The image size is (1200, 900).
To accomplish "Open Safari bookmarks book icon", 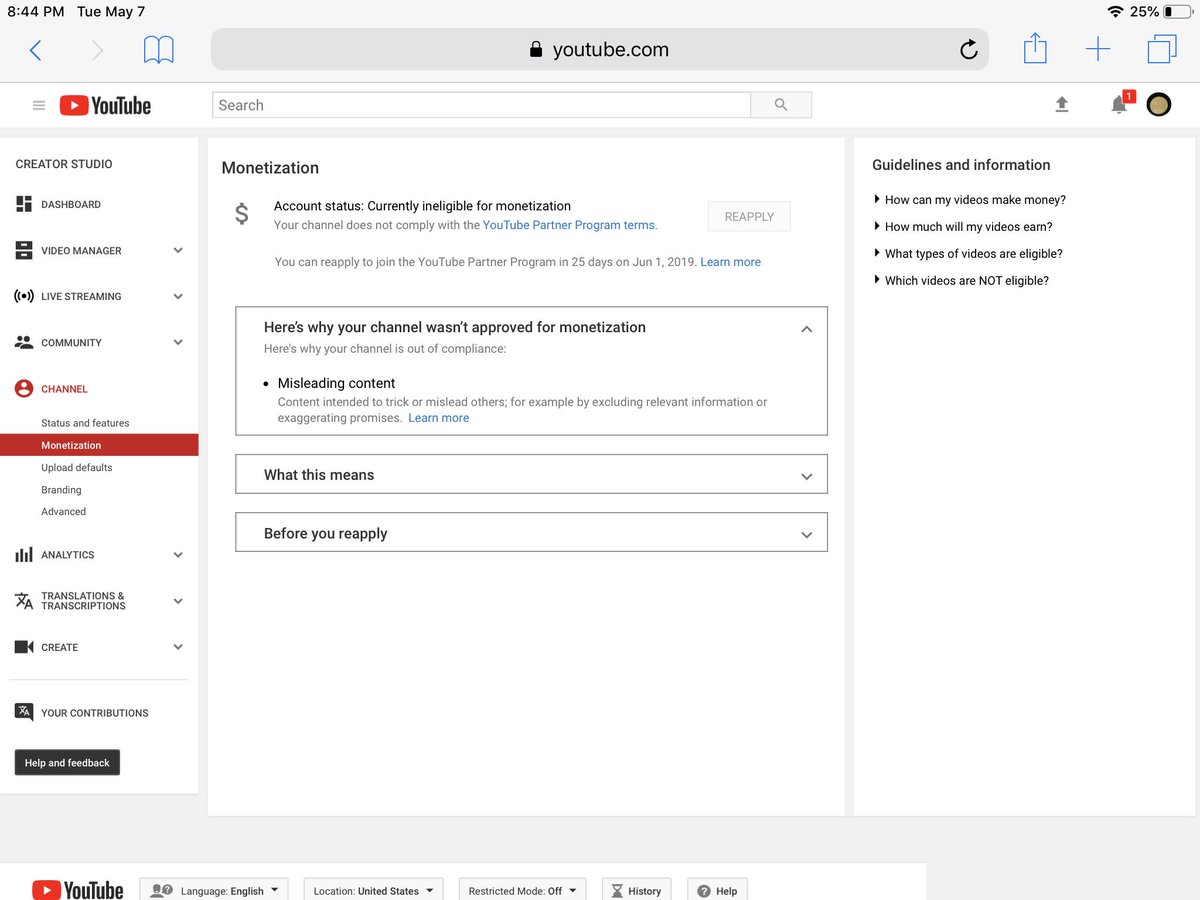I will (159, 50).
